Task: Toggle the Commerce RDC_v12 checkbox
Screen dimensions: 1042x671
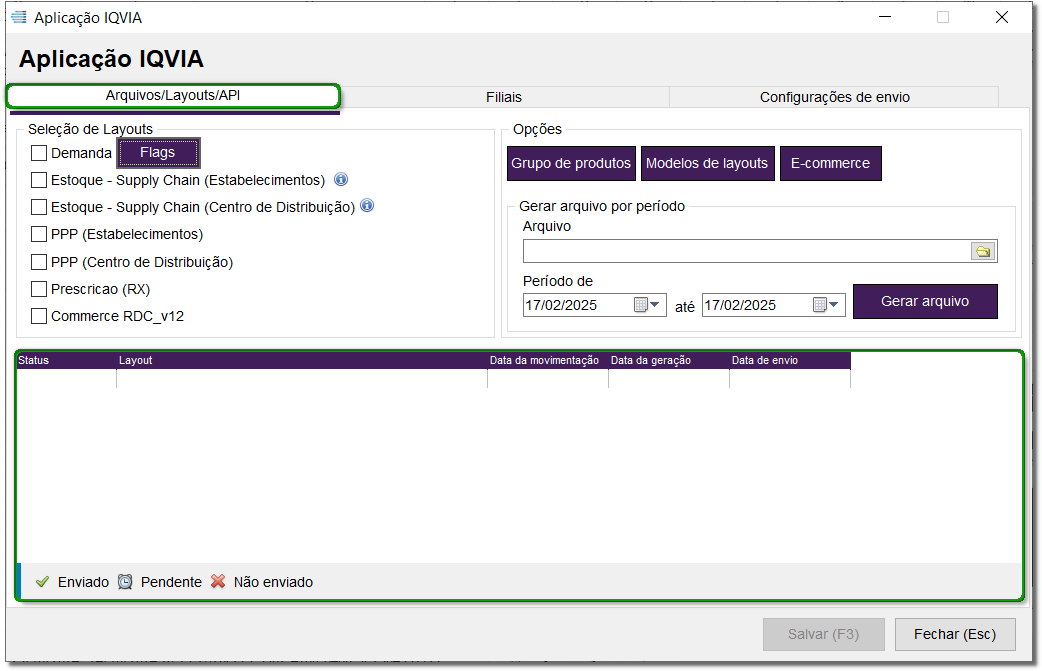Action: tap(39, 316)
